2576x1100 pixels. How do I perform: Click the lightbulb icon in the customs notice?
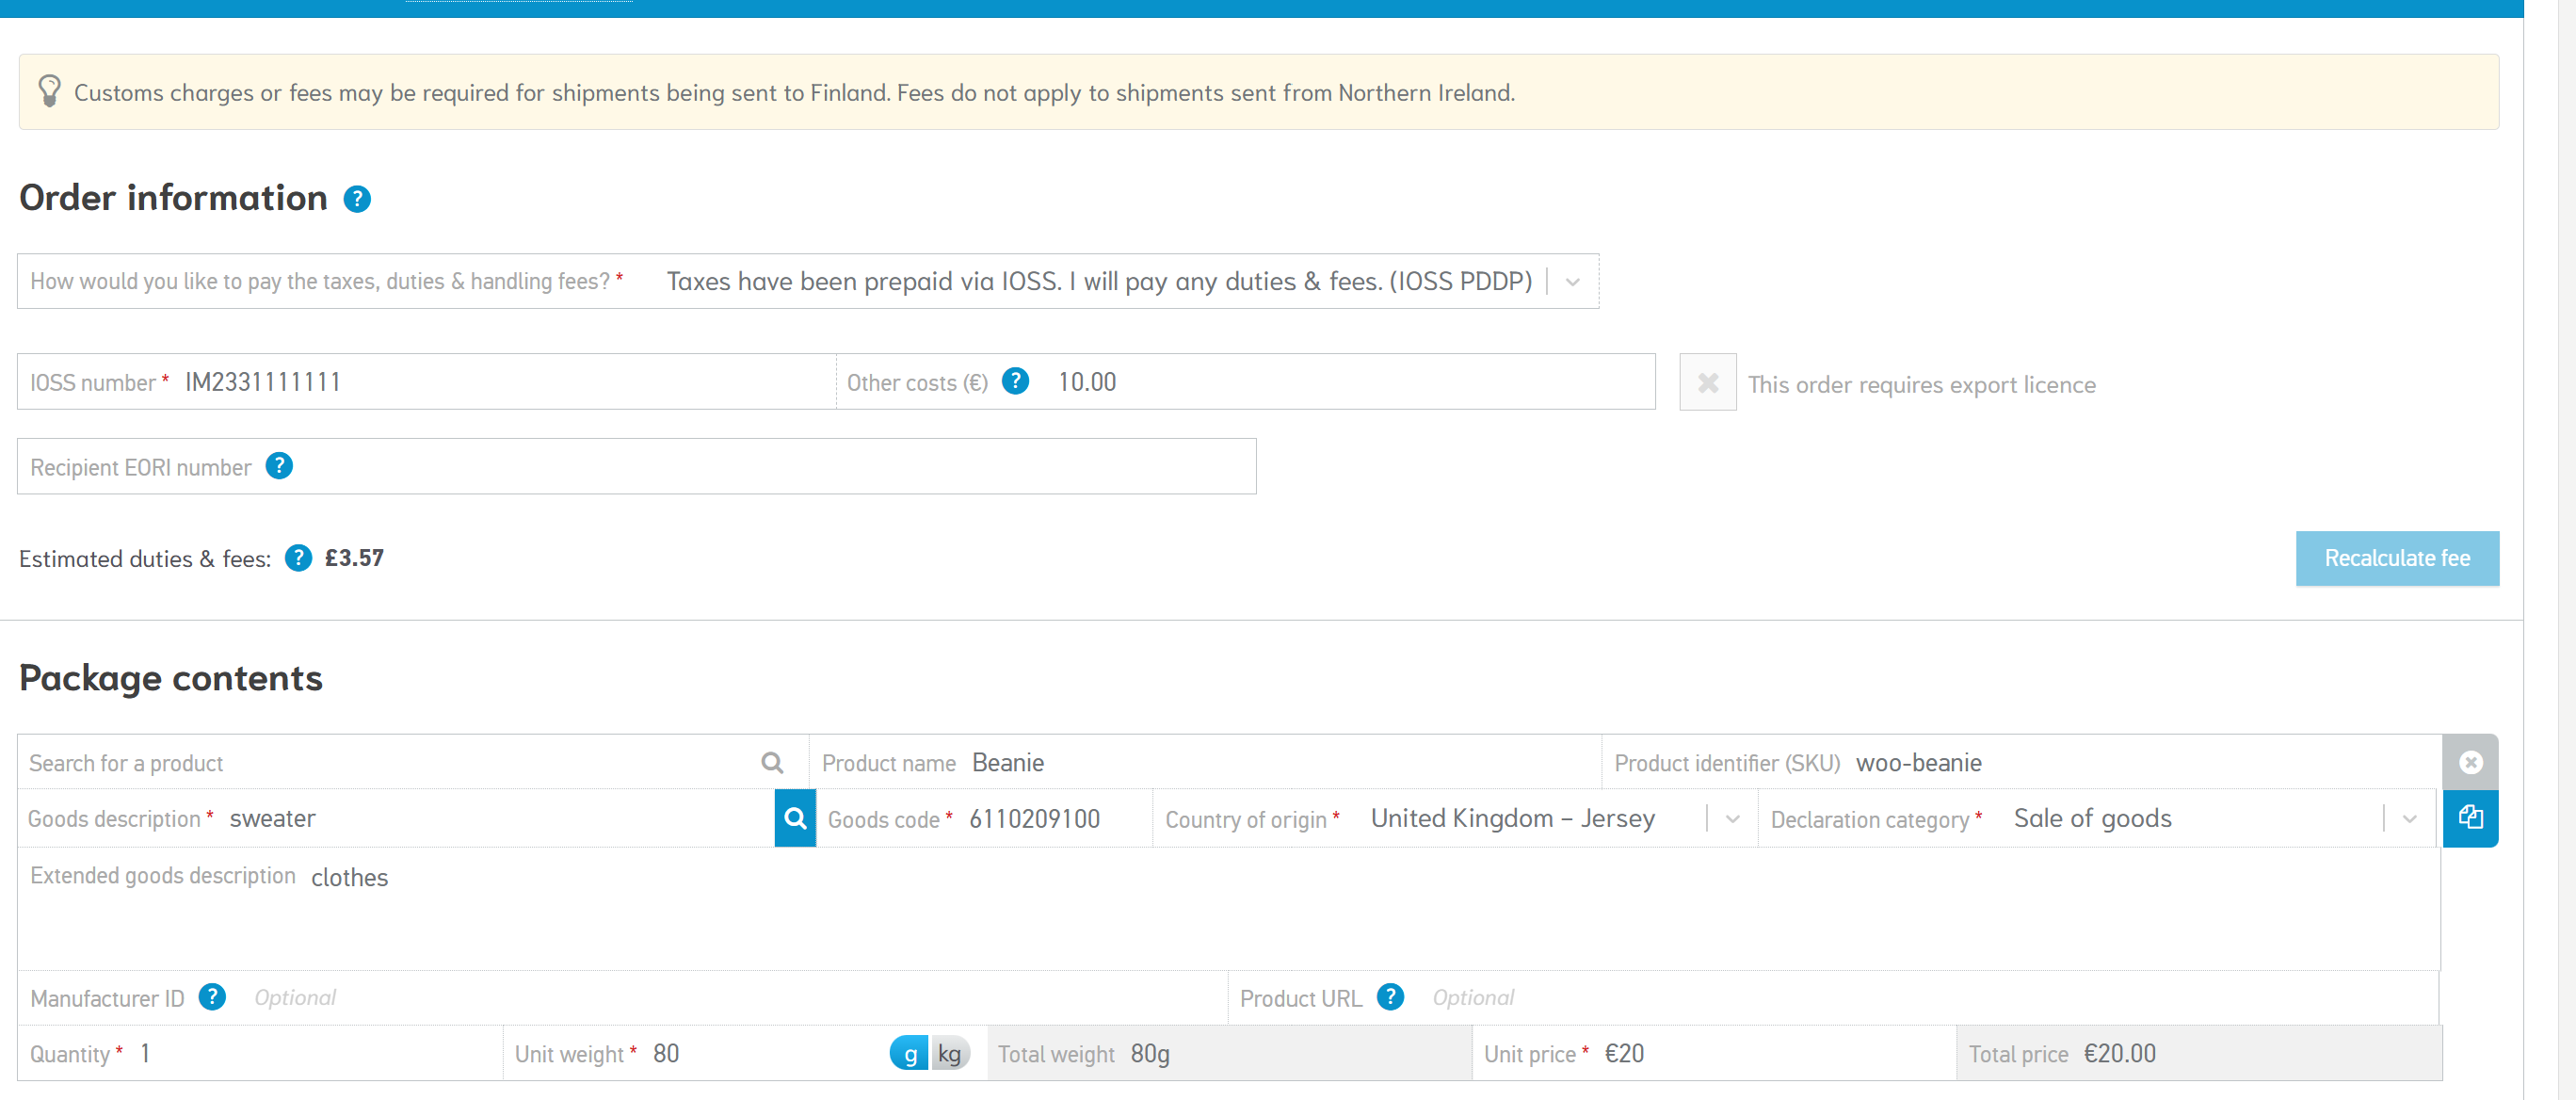tap(49, 91)
